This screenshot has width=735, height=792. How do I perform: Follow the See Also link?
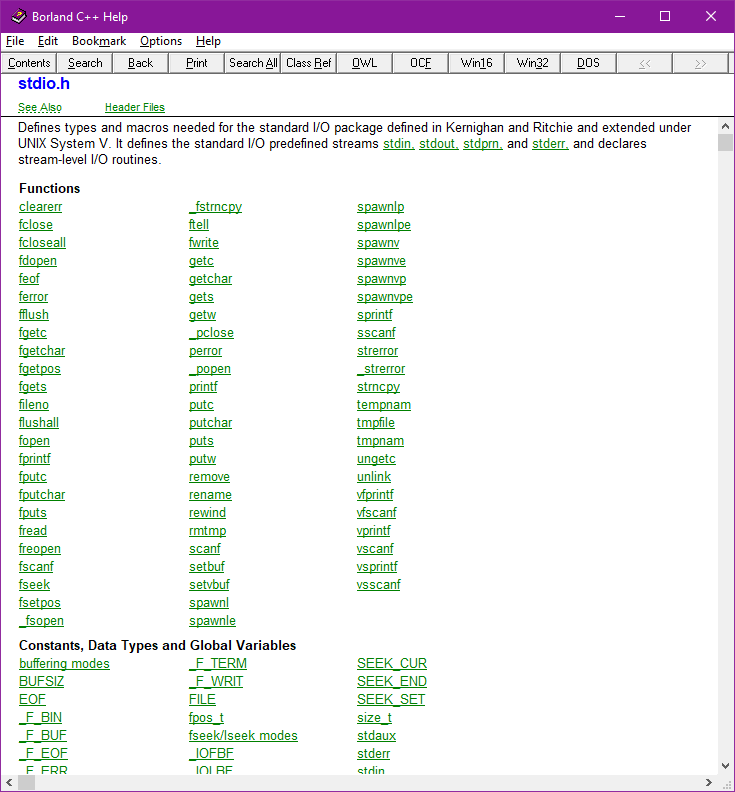[40, 108]
